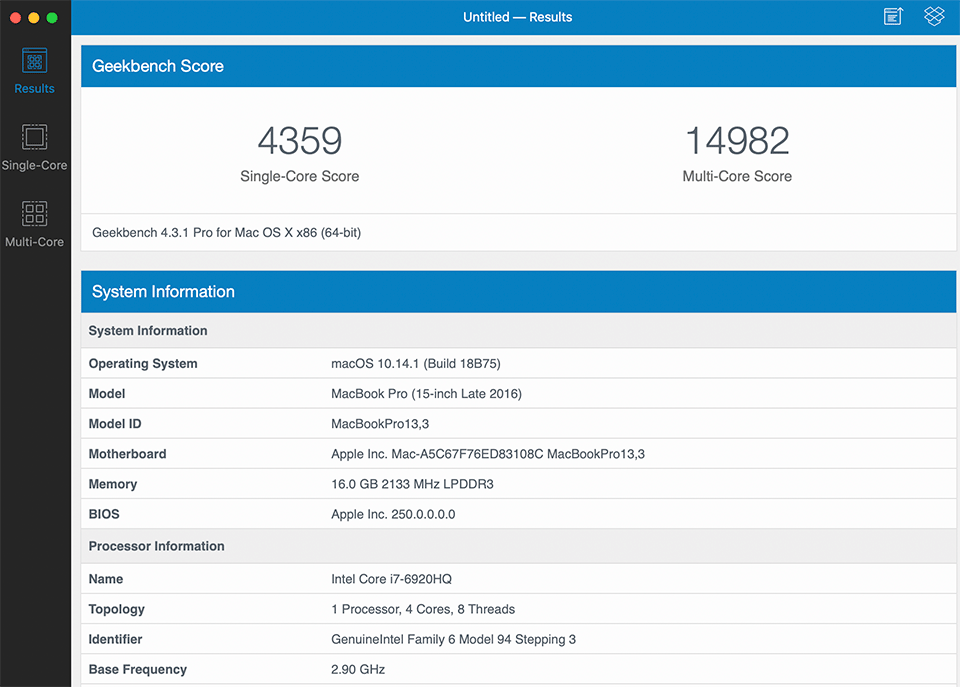This screenshot has width=960, height=687.
Task: Maximize the Geekbench window
Action: point(52,18)
